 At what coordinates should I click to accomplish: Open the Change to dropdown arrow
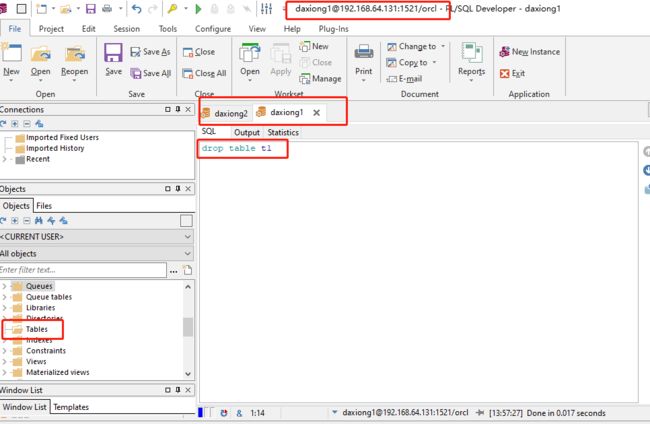coord(443,46)
